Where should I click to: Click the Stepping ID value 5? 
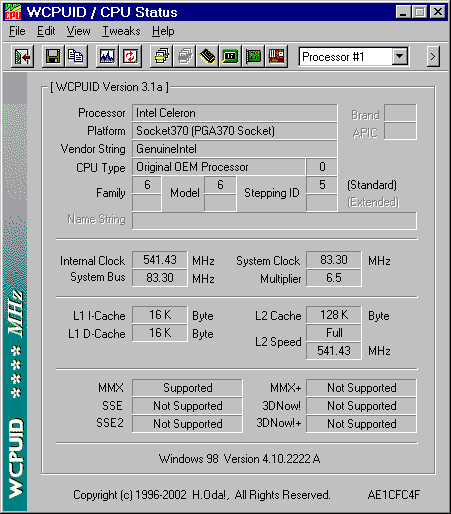click(x=322, y=185)
